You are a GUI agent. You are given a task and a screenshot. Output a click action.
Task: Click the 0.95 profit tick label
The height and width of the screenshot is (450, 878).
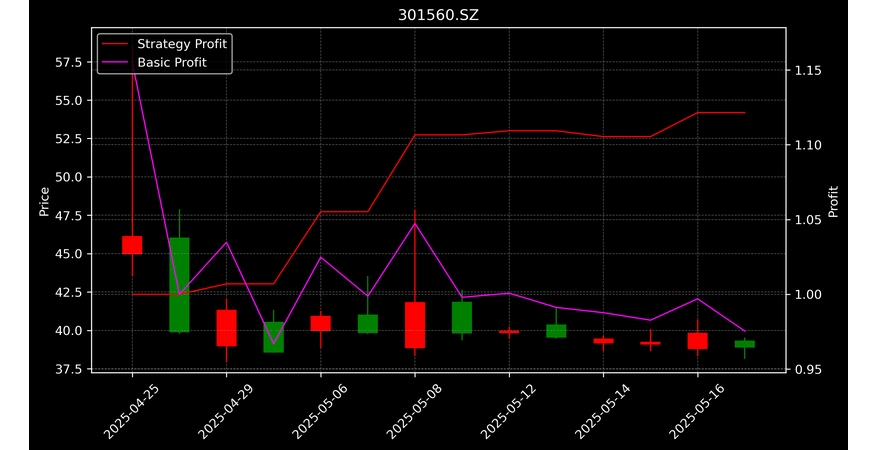(x=807, y=370)
